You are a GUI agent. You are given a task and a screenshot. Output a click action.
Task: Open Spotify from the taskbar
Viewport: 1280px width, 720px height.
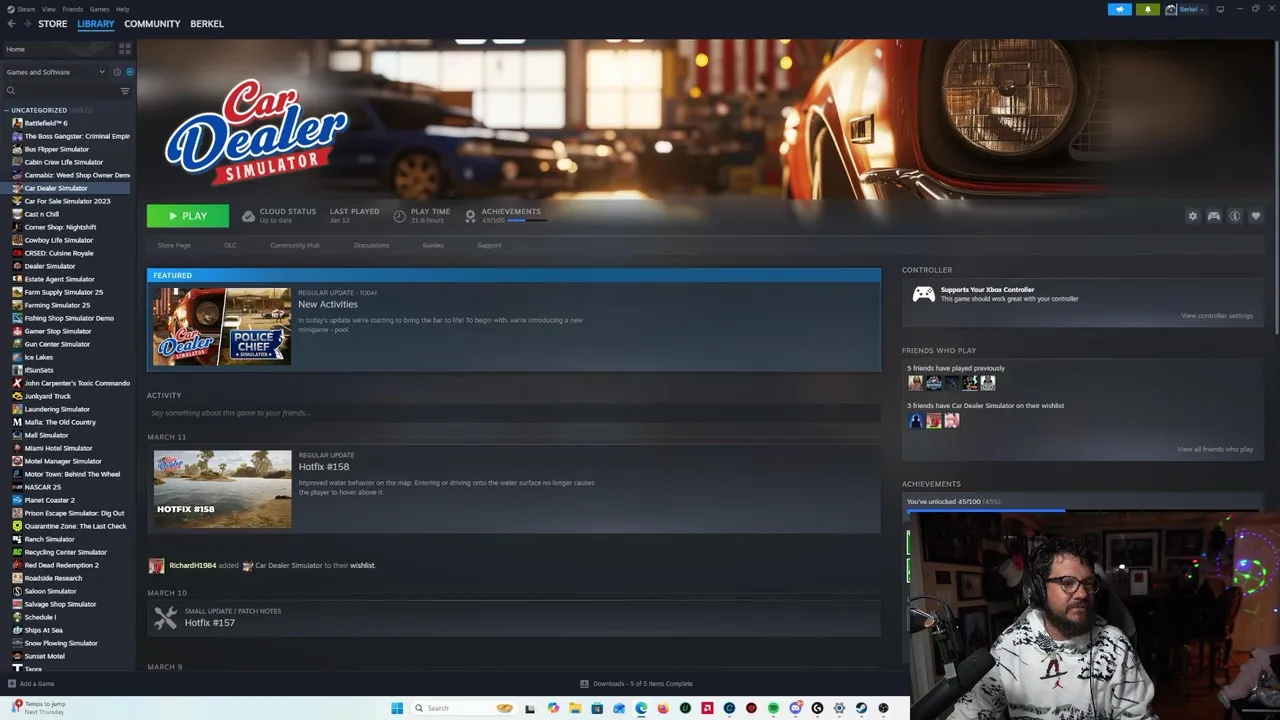click(x=773, y=708)
